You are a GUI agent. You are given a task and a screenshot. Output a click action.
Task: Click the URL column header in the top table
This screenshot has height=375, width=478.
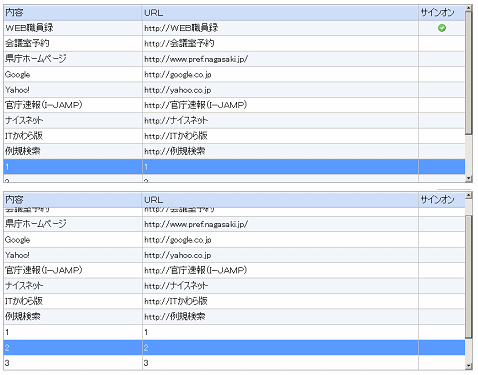click(x=280, y=13)
